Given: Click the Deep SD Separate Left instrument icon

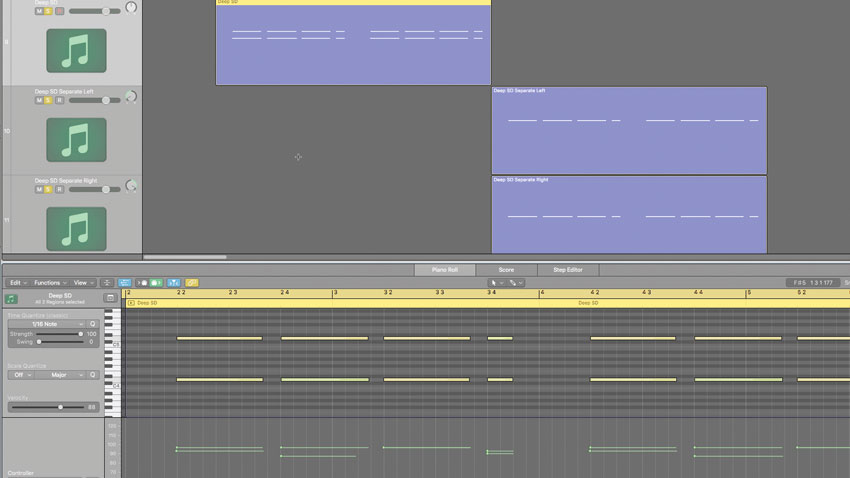Looking at the screenshot, I should tap(76, 140).
